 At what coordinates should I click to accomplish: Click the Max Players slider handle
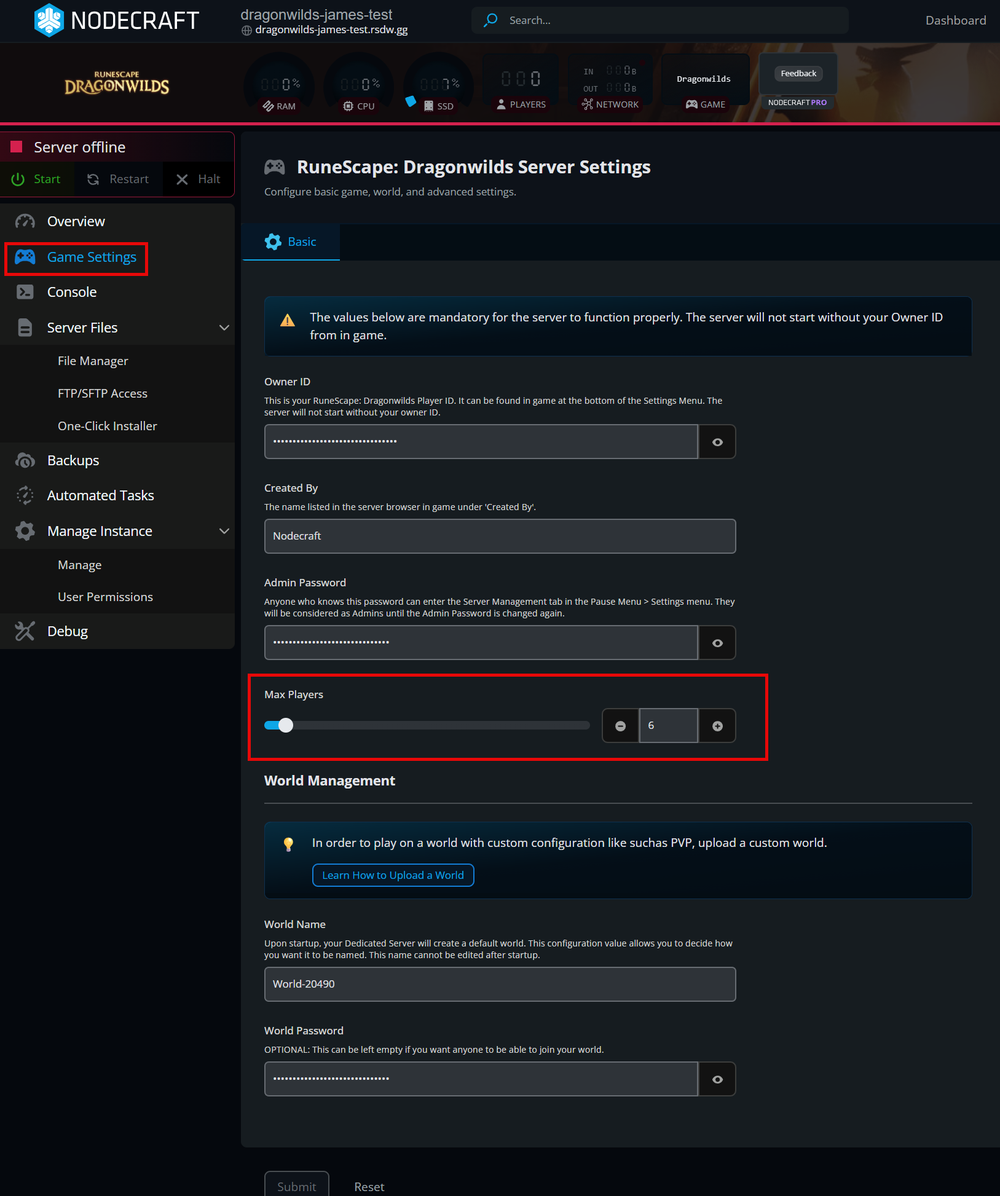coord(285,725)
